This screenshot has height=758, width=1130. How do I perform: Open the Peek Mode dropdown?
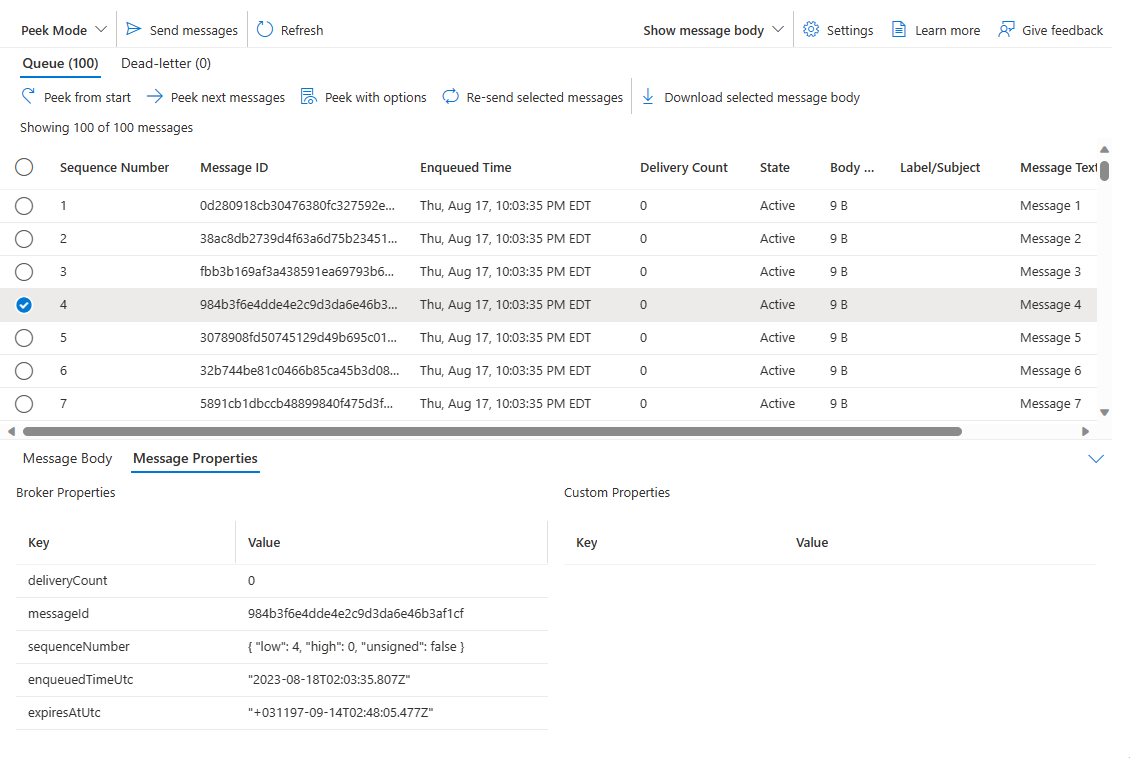[x=64, y=30]
